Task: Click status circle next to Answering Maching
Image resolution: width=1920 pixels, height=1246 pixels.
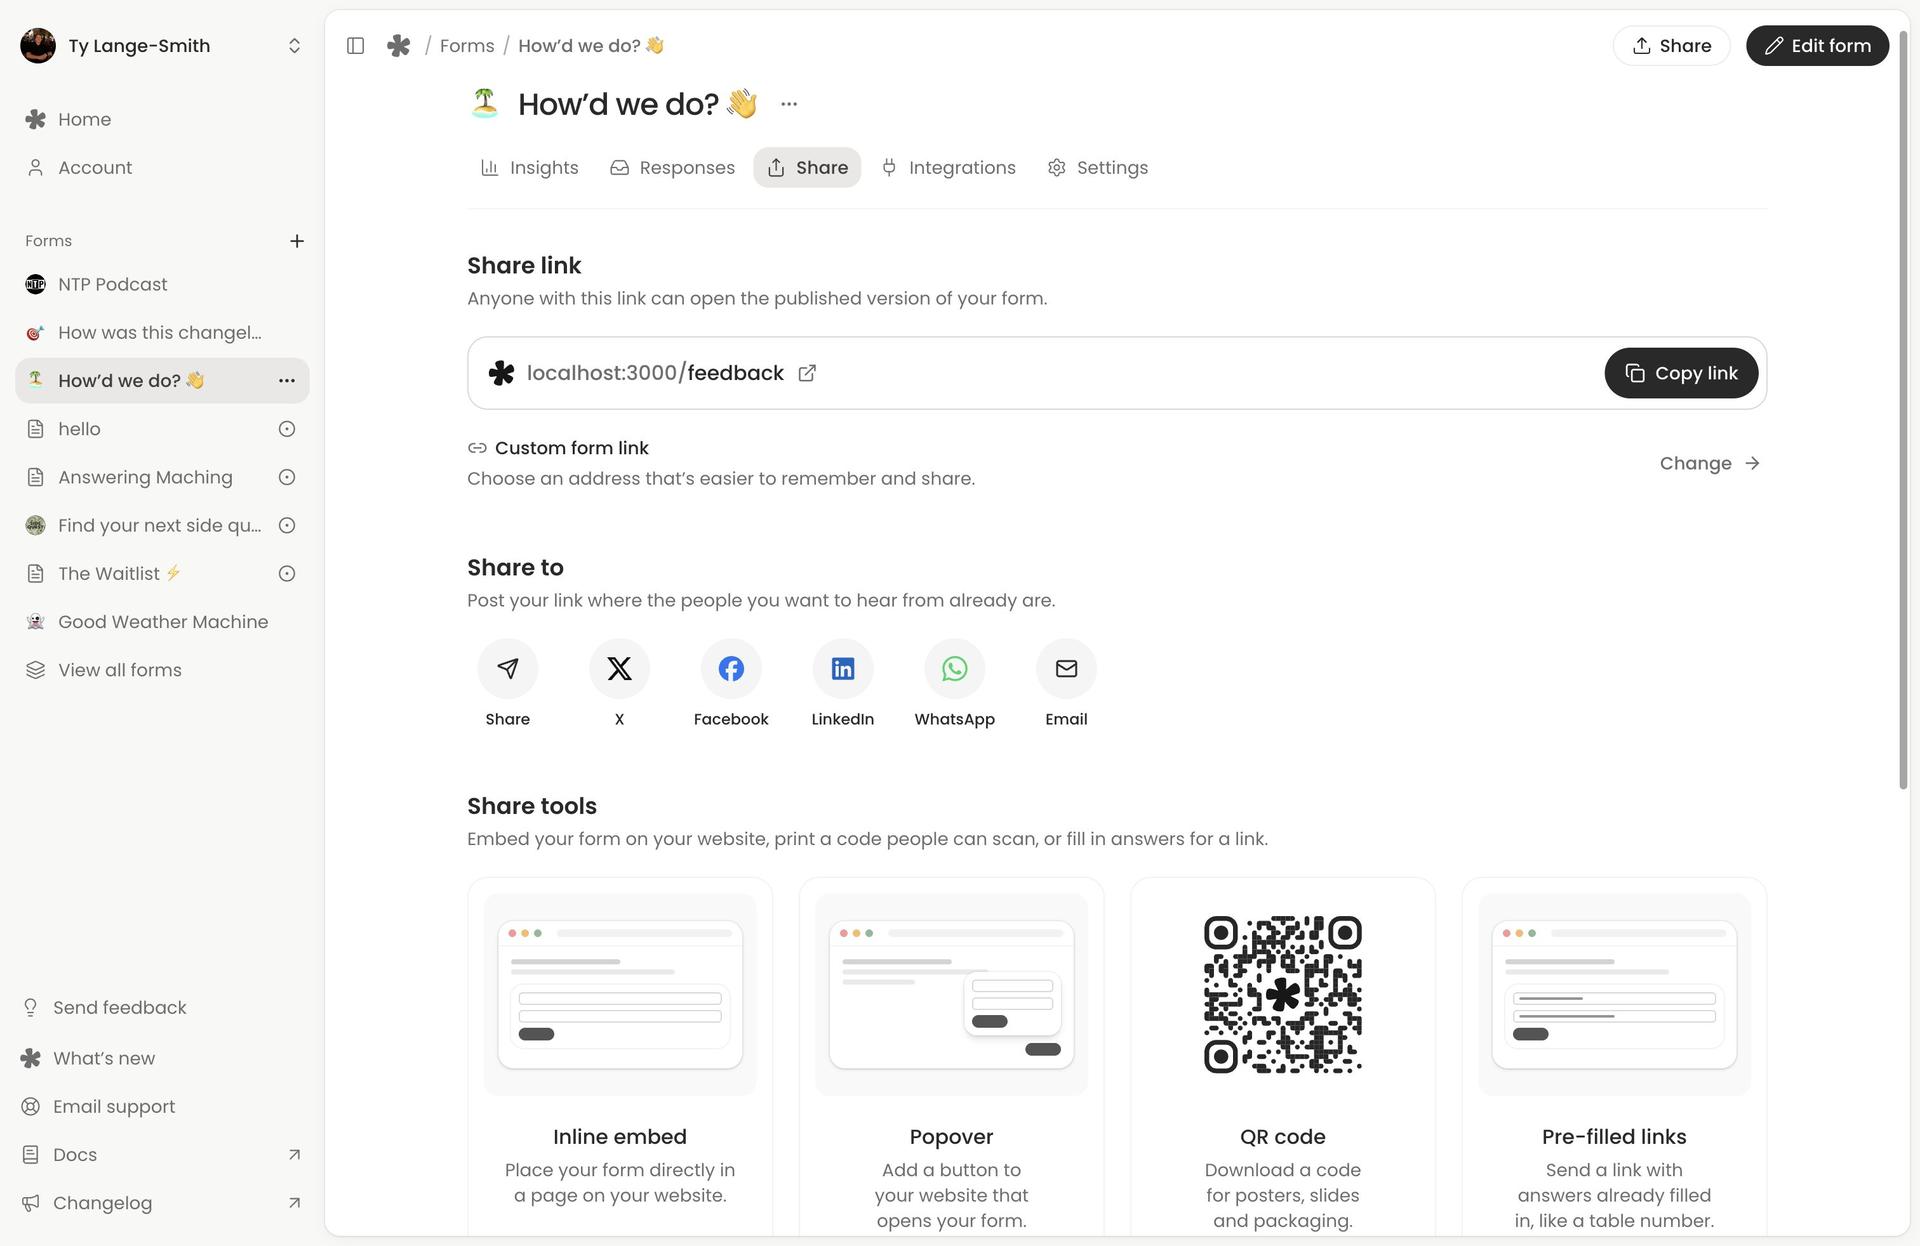Action: tap(287, 477)
